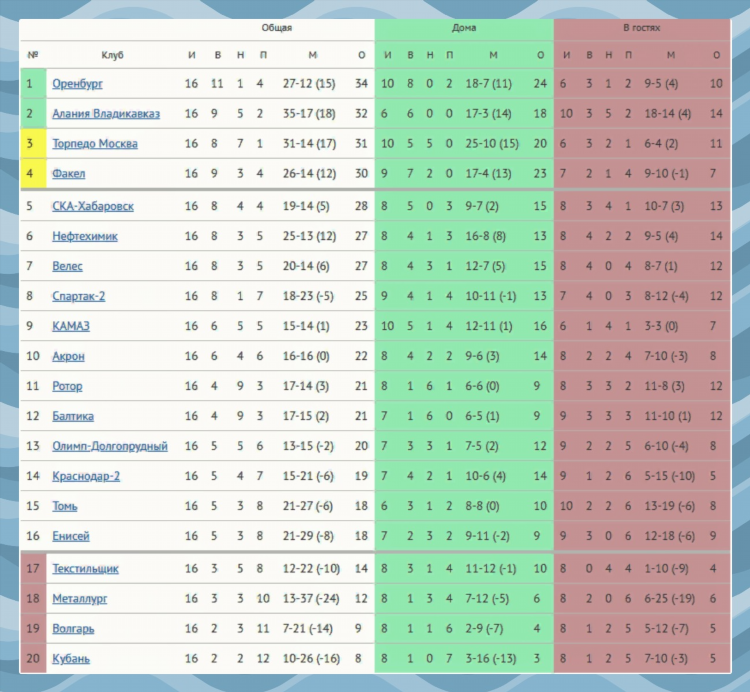Image resolution: width=750 pixels, height=692 pixels.
Task: Select Металлург's away goals 6-25 (-19)
Action: [669, 599]
